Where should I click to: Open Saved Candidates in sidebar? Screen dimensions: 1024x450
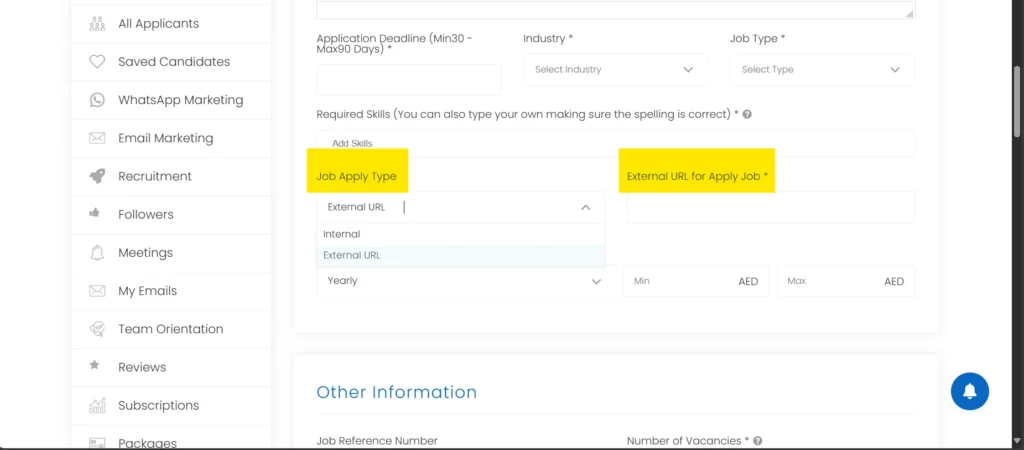click(171, 62)
